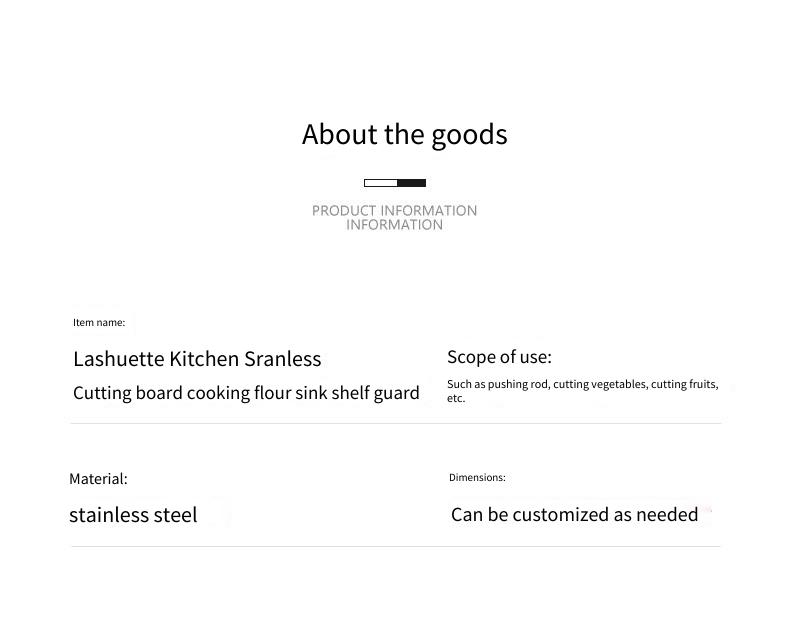Click the "Material:" label
The image size is (790, 619).
[x=98, y=478]
